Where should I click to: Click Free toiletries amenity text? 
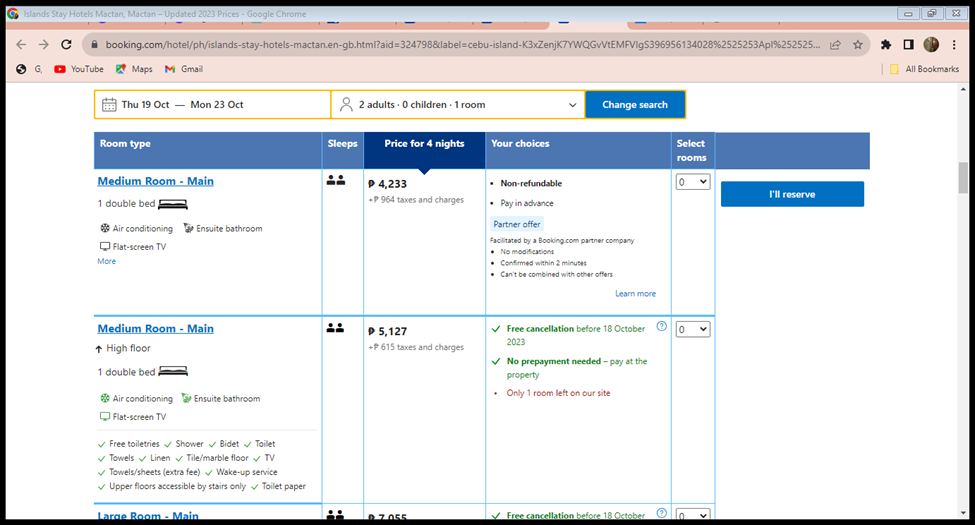pyautogui.click(x=134, y=444)
